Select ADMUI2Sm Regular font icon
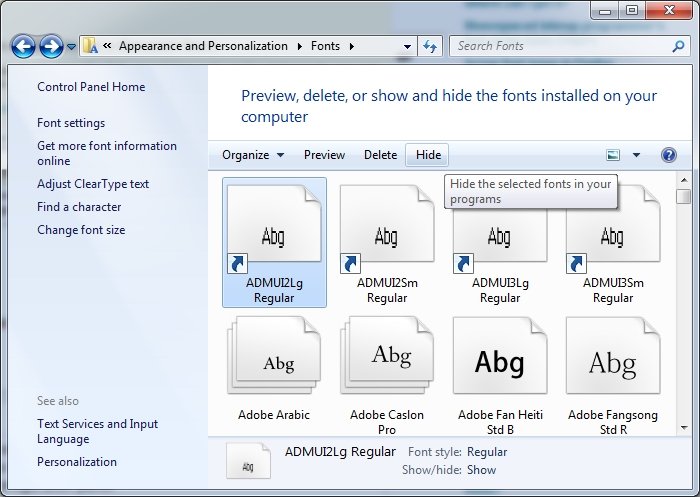This screenshot has height=497, width=700. click(387, 229)
